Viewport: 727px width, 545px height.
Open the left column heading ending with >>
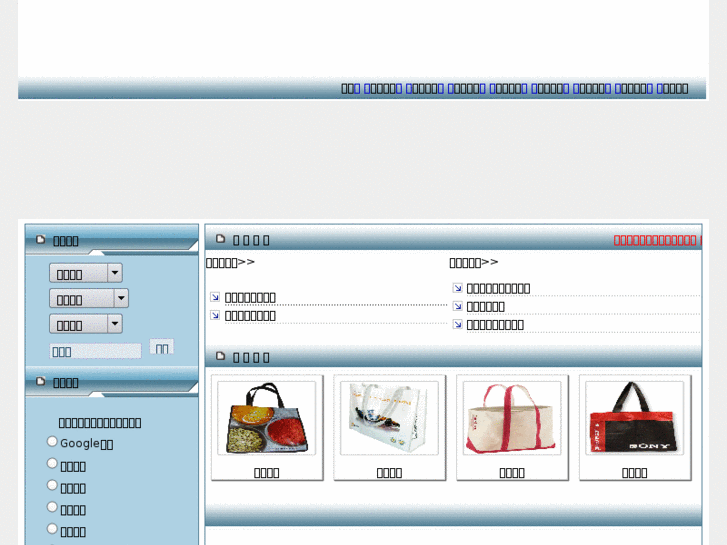230,263
